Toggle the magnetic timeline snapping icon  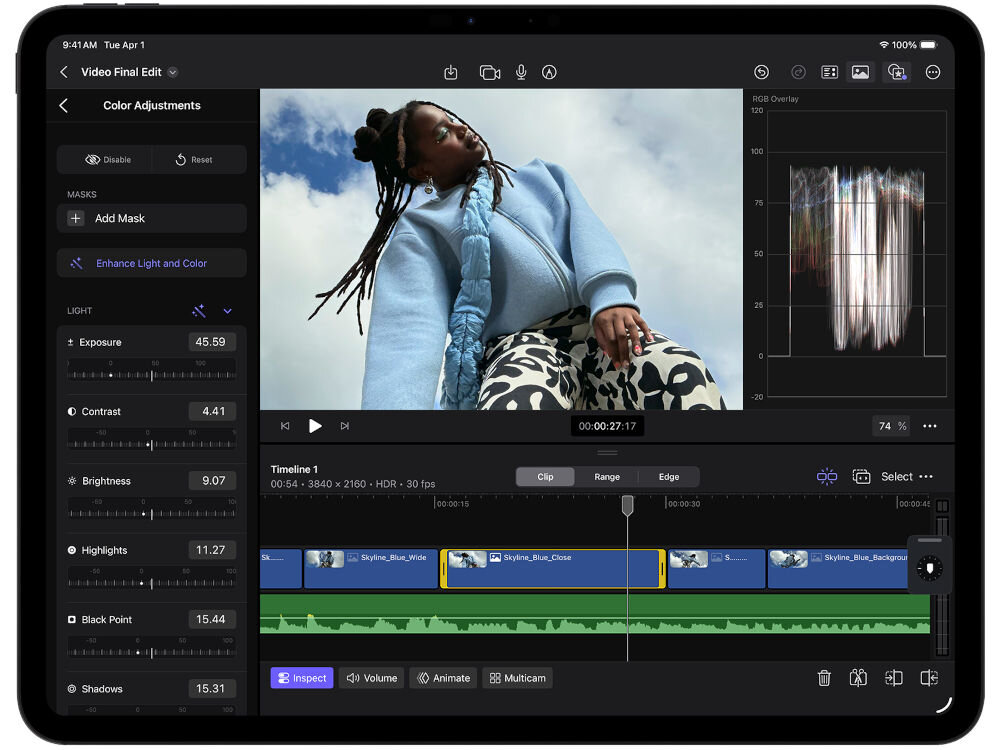(x=828, y=477)
